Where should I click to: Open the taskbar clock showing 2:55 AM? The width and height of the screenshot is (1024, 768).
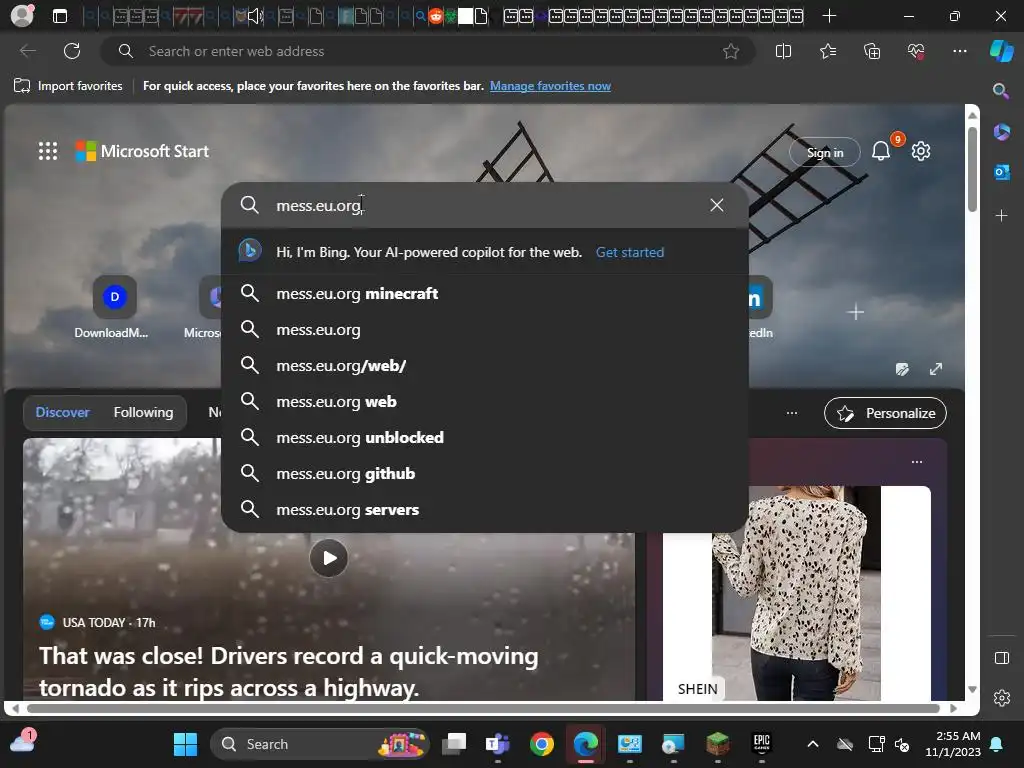[953, 744]
